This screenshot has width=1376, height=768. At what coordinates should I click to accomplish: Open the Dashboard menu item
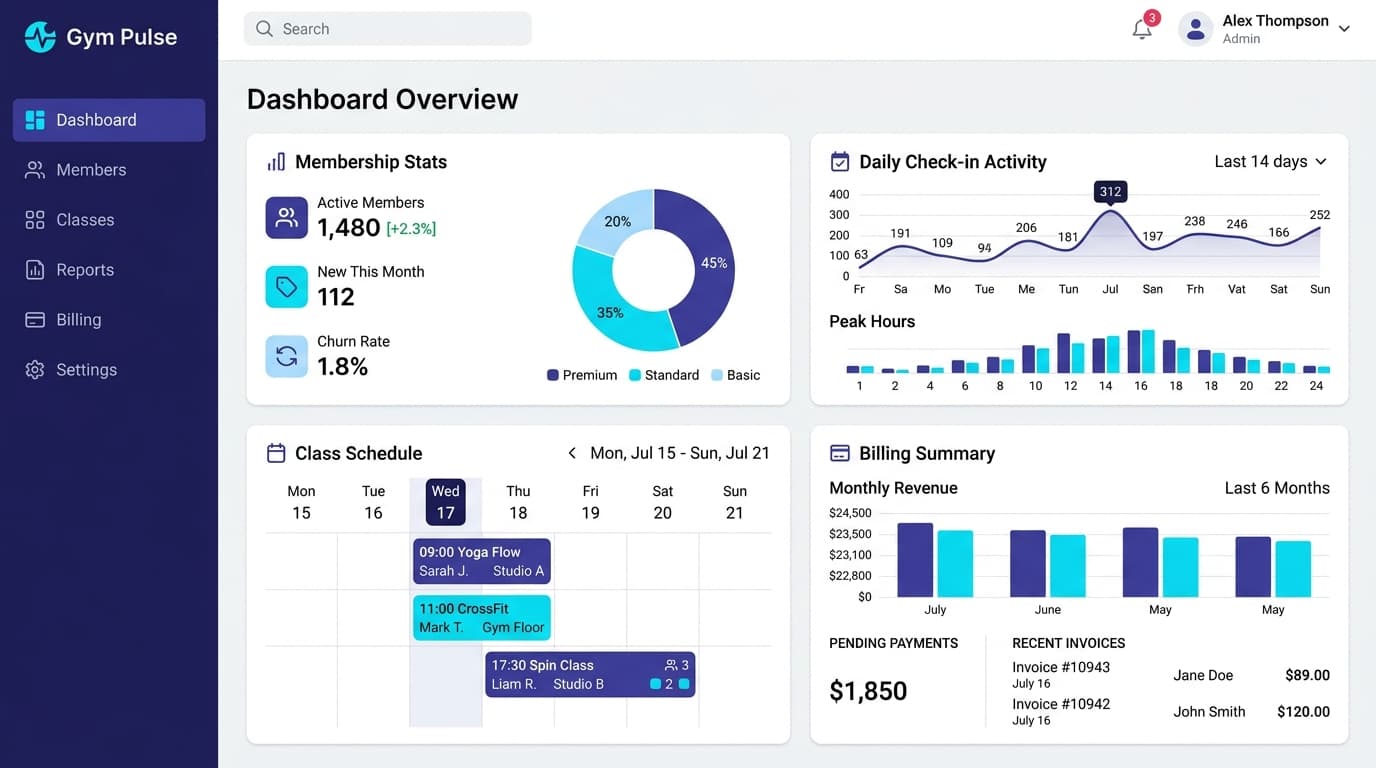coord(109,120)
